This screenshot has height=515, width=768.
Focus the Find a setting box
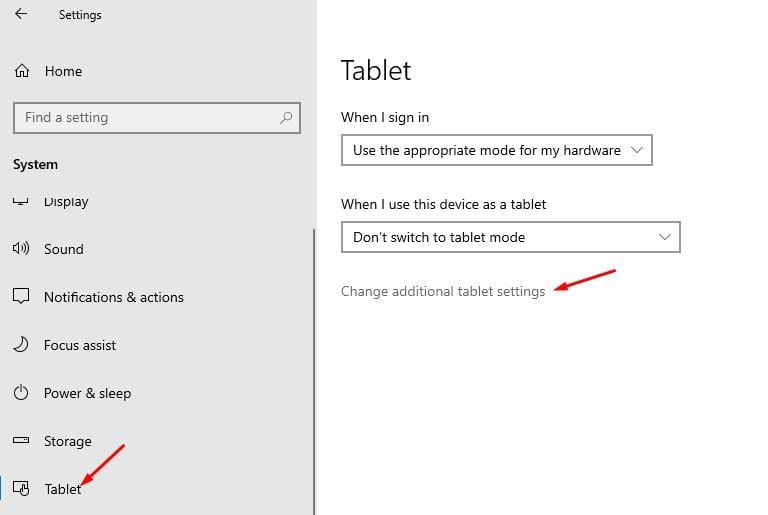tap(157, 118)
